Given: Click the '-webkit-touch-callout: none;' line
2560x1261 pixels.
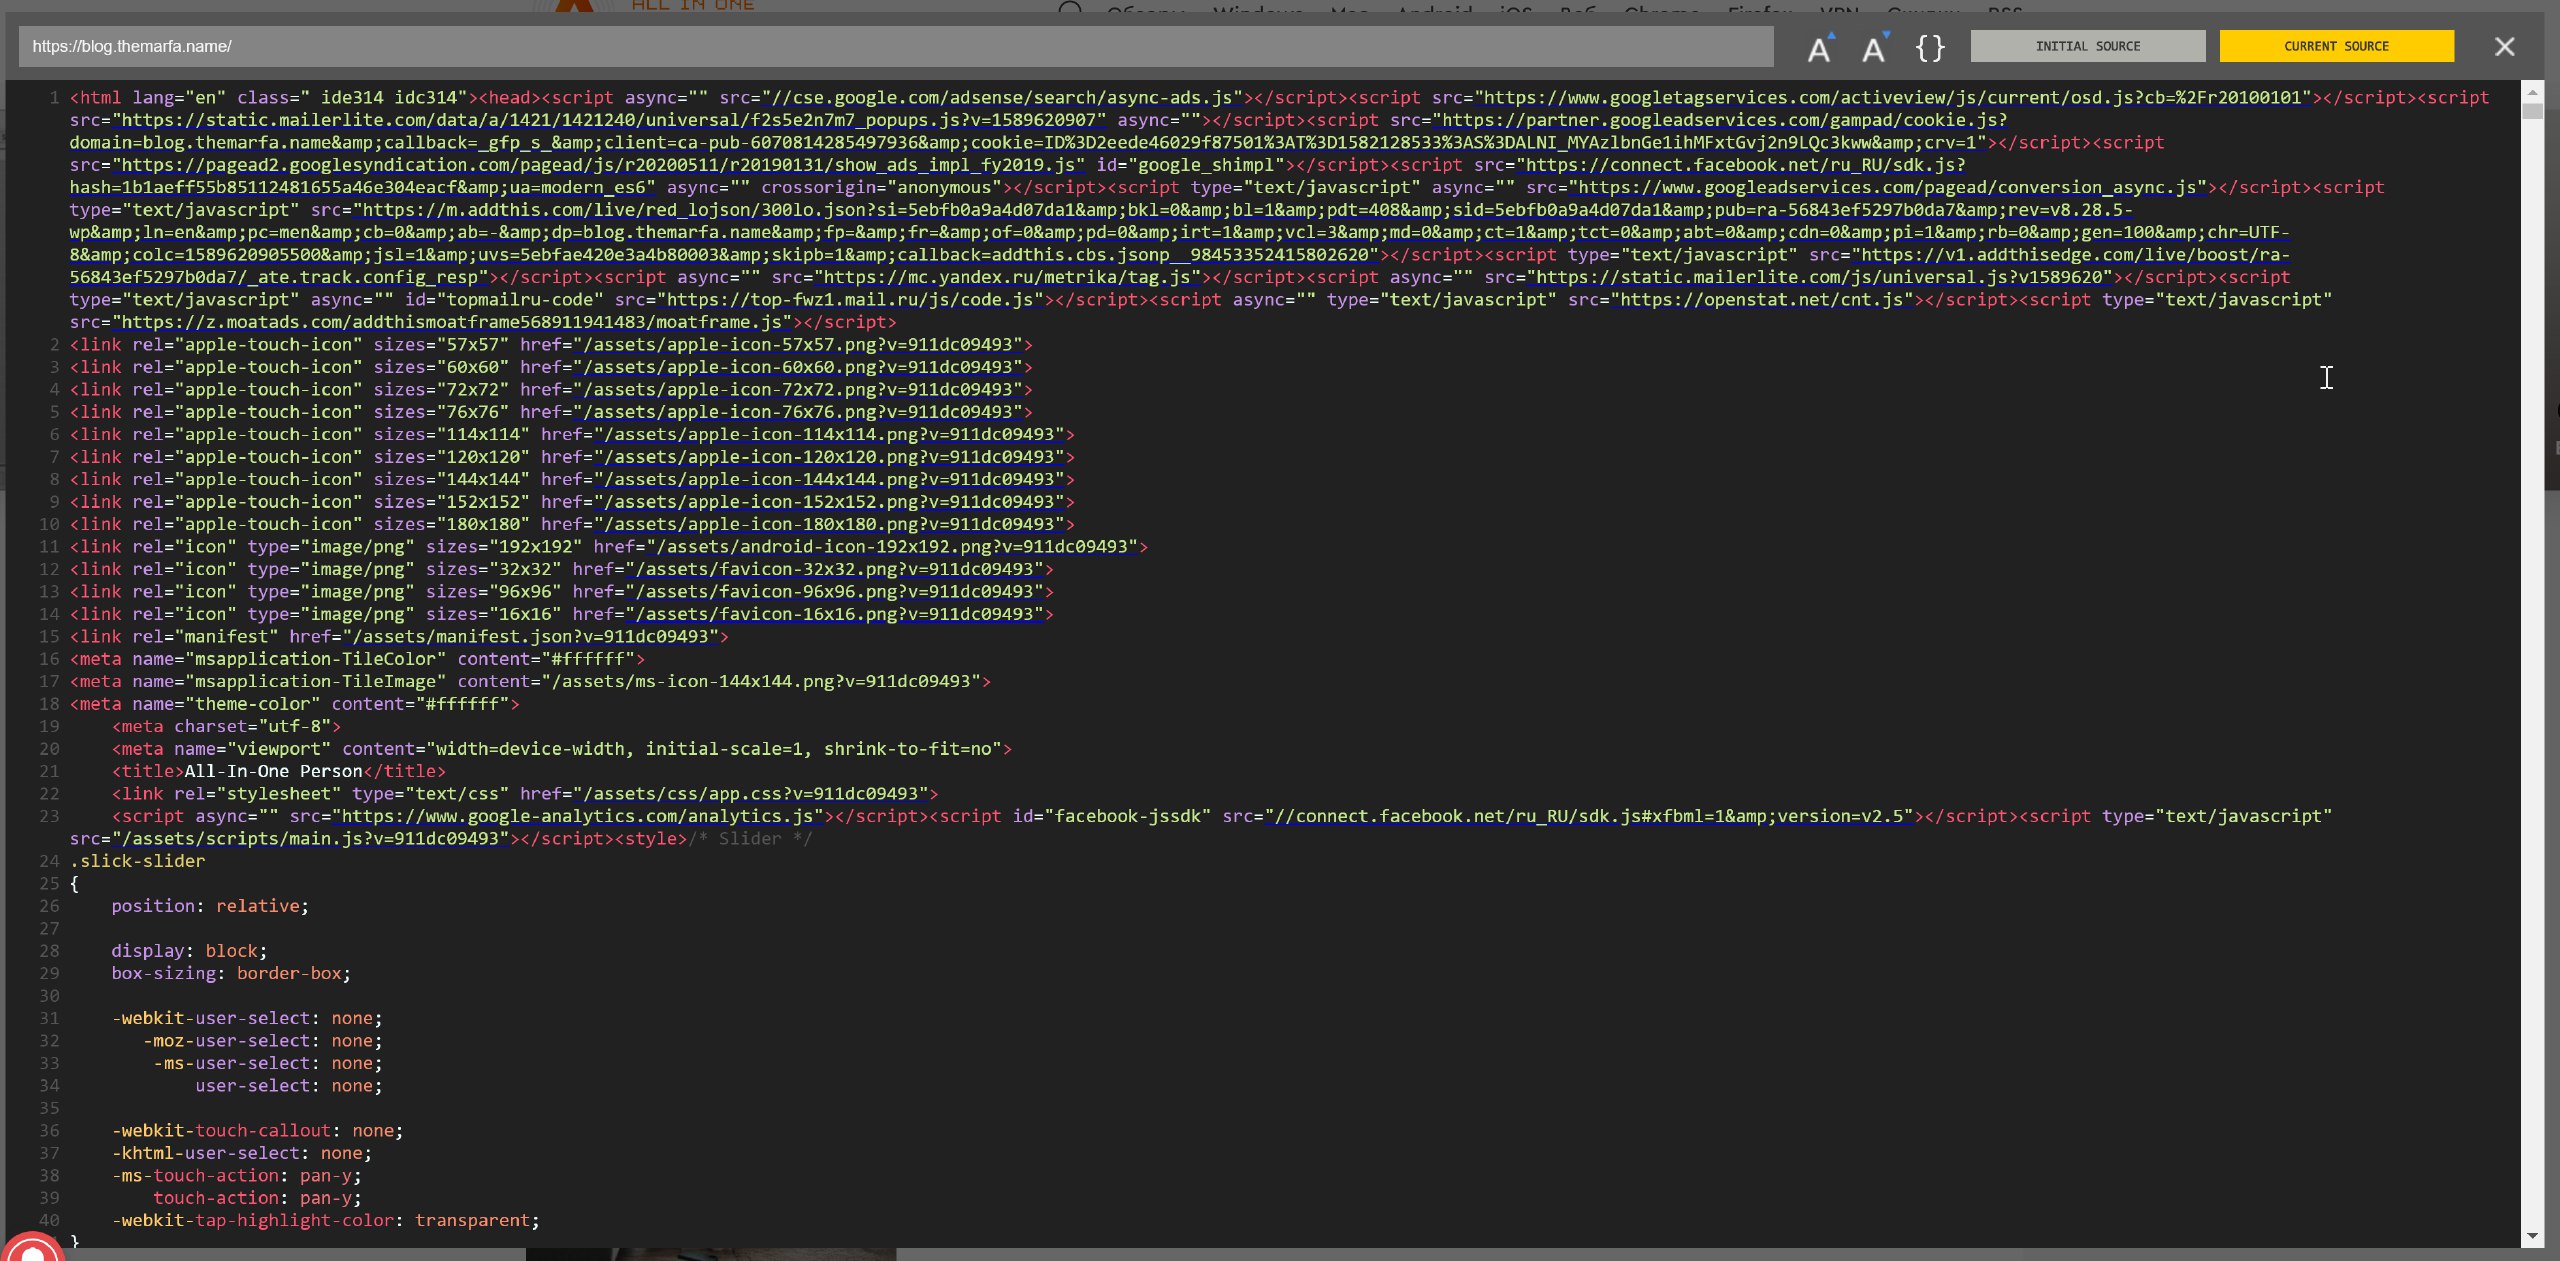Looking at the screenshot, I should coord(257,1131).
